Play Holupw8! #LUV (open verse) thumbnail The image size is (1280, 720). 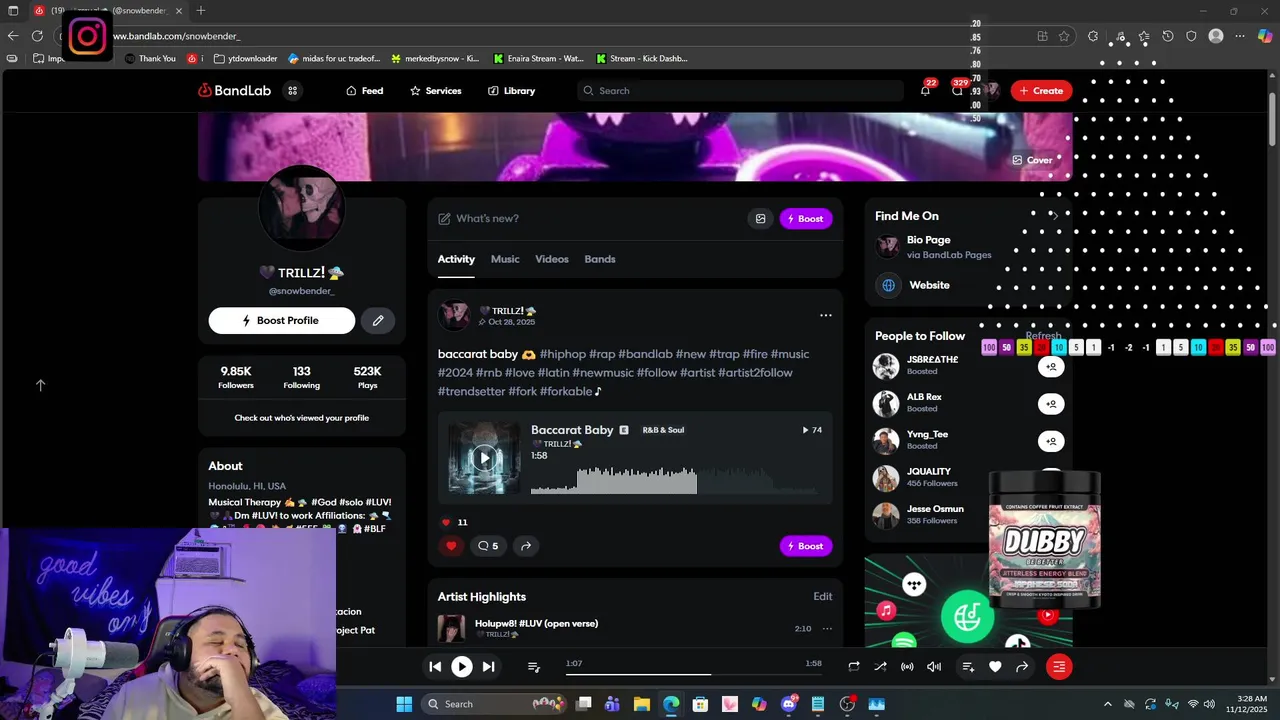pos(451,629)
